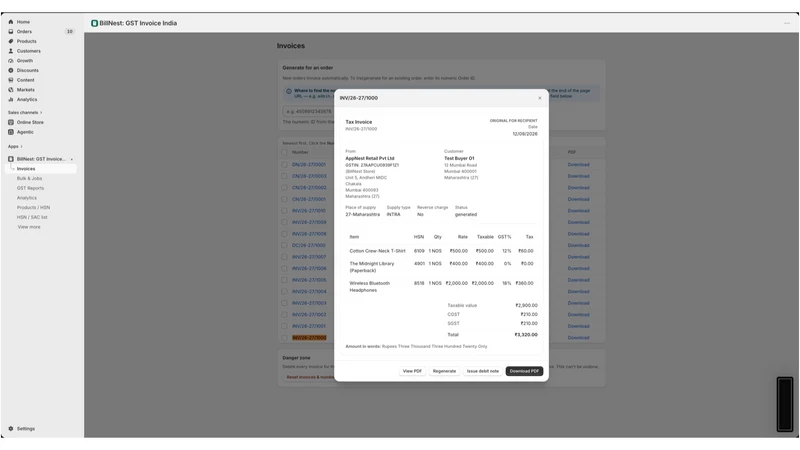
Task: Open the Online Store icon
Action: pos(11,122)
